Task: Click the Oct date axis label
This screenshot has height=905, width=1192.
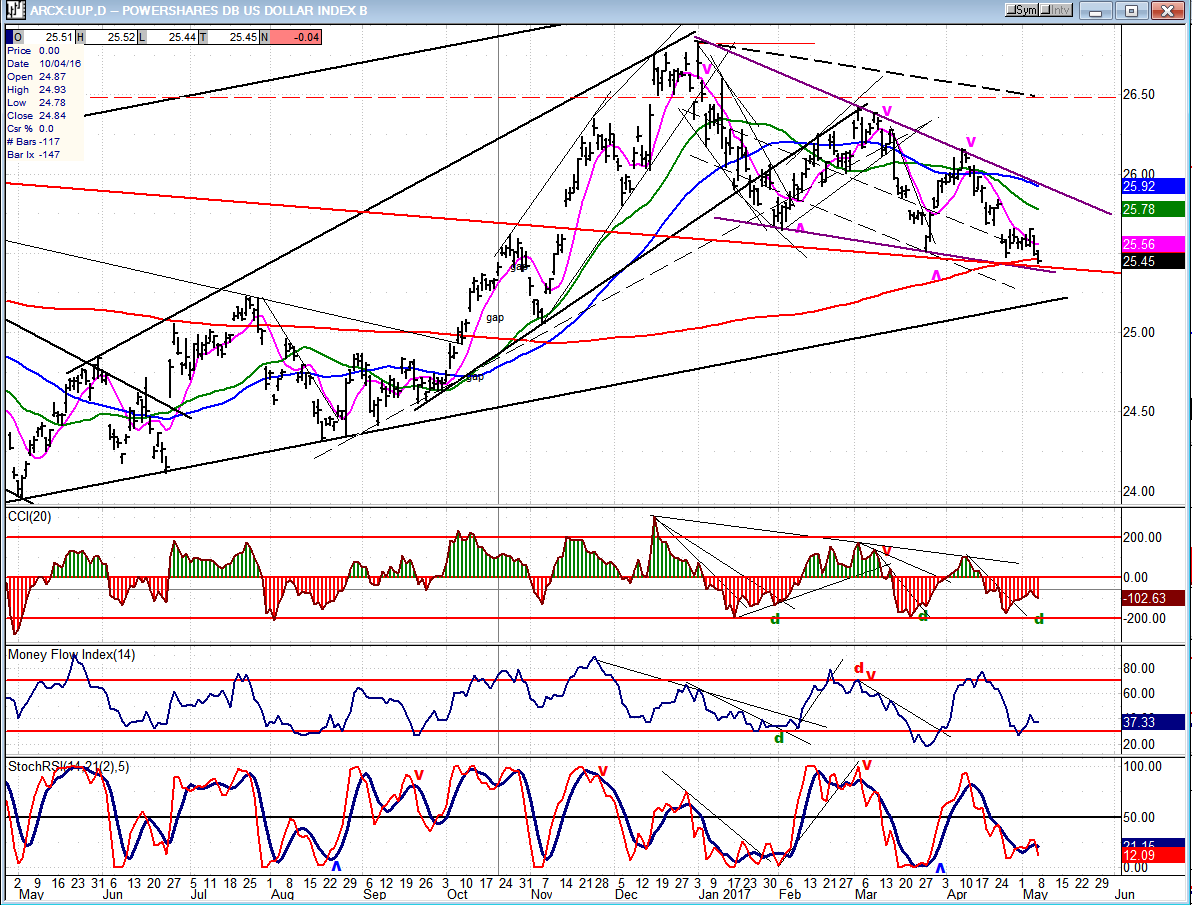Action: point(457,894)
